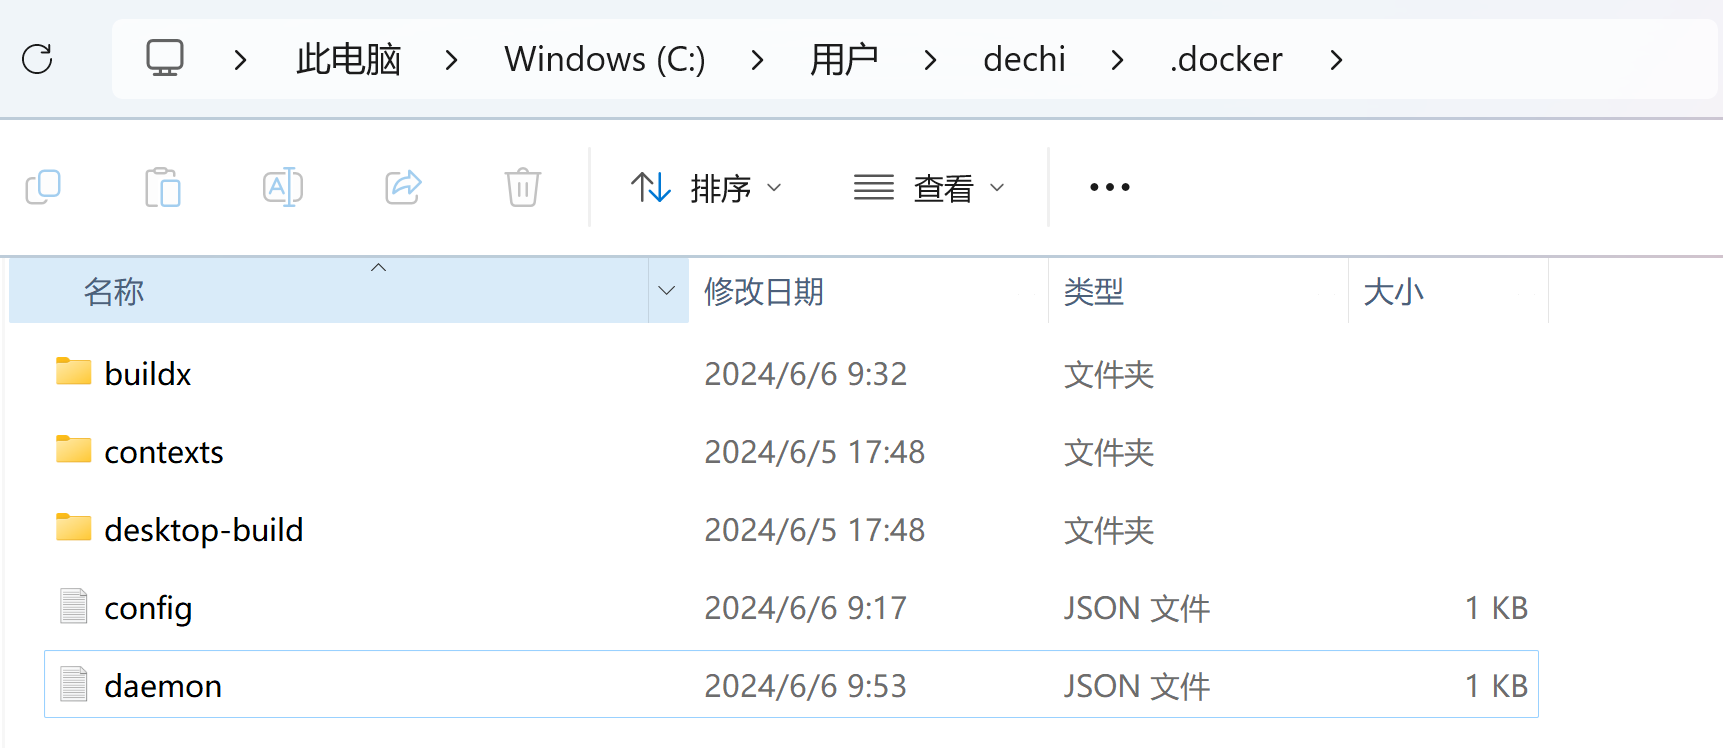
Task: Go to Windows (C:) in breadcrumb
Action: click(604, 60)
